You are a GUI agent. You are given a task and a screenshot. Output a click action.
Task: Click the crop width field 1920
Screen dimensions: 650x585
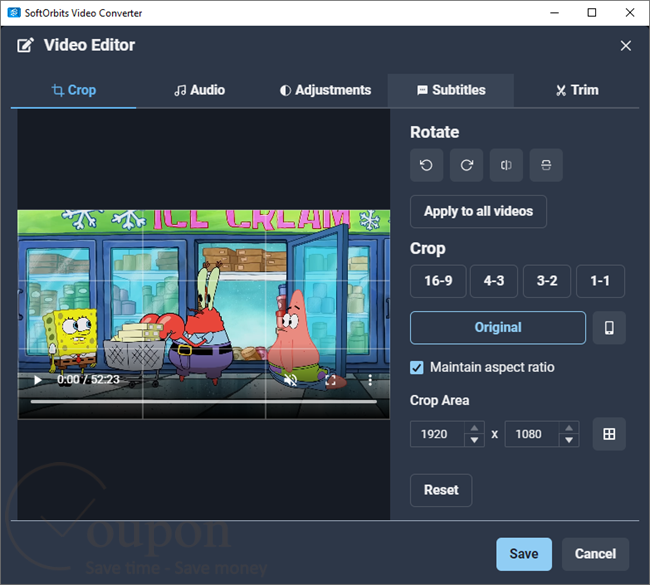point(437,434)
